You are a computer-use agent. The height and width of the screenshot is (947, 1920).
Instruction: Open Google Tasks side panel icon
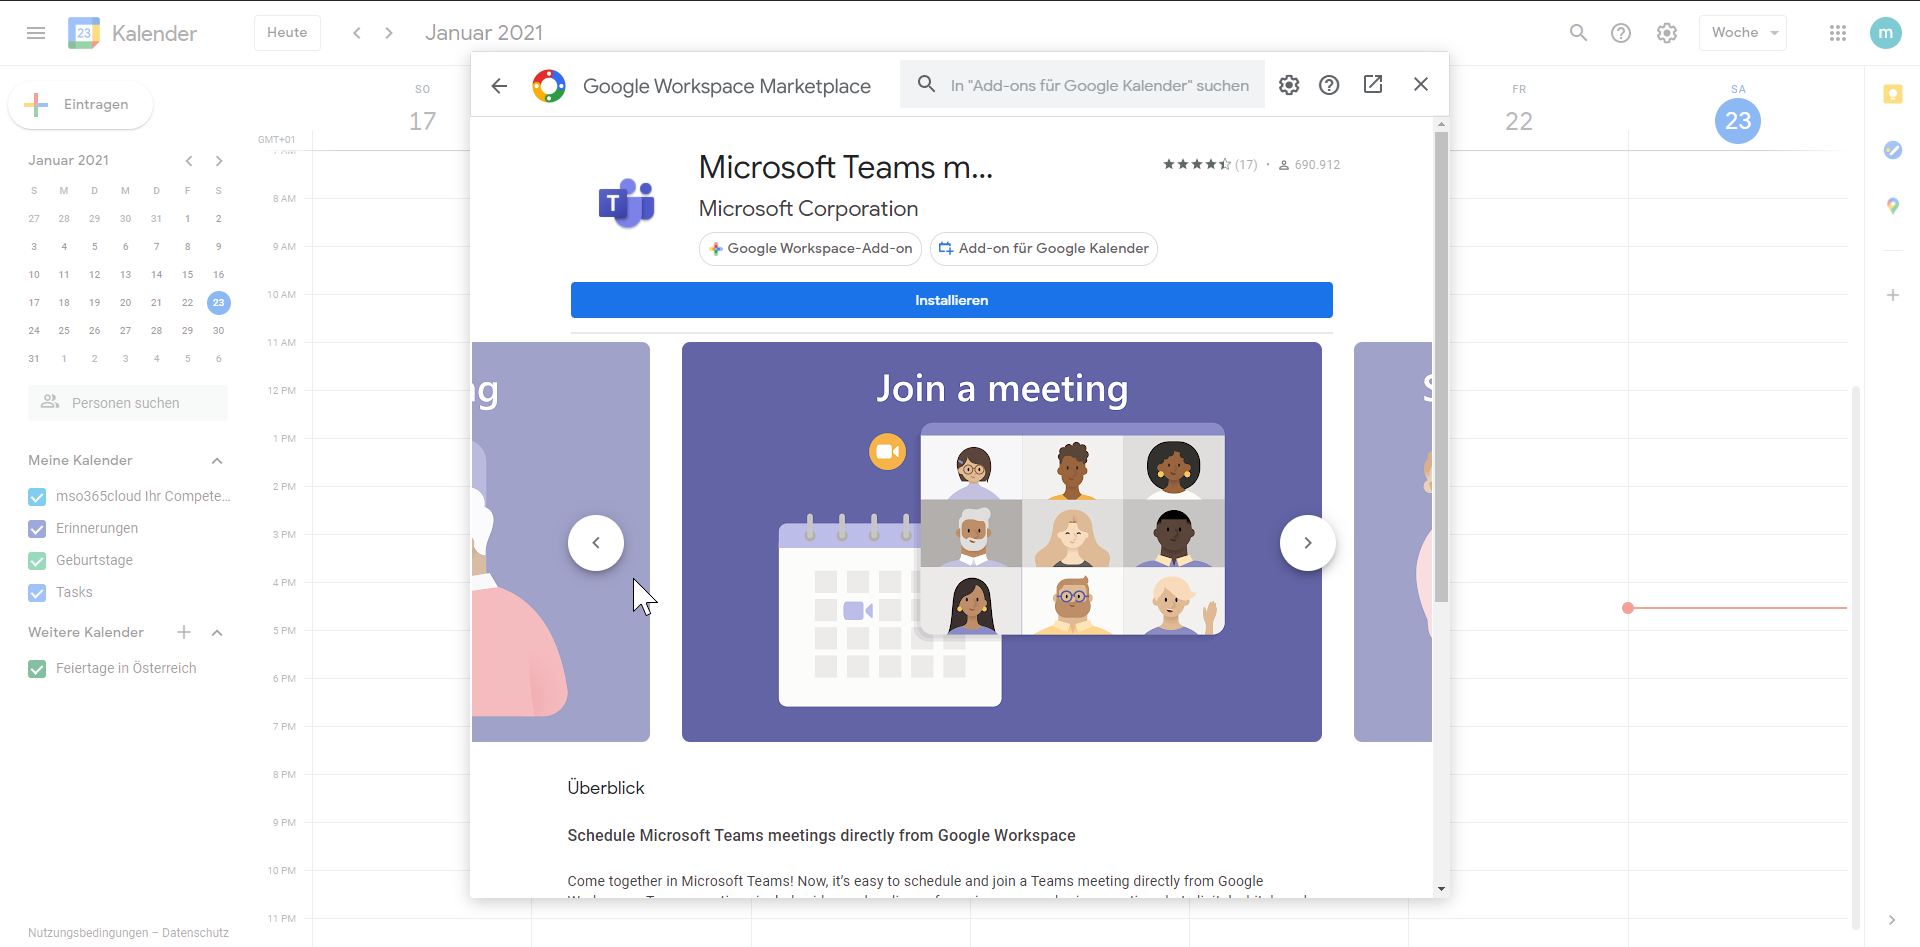coord(1893,150)
